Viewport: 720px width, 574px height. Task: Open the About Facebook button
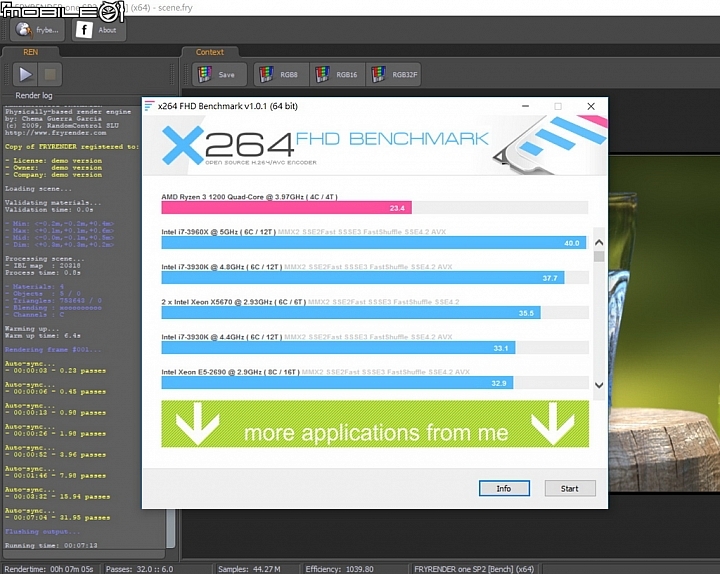[98, 30]
